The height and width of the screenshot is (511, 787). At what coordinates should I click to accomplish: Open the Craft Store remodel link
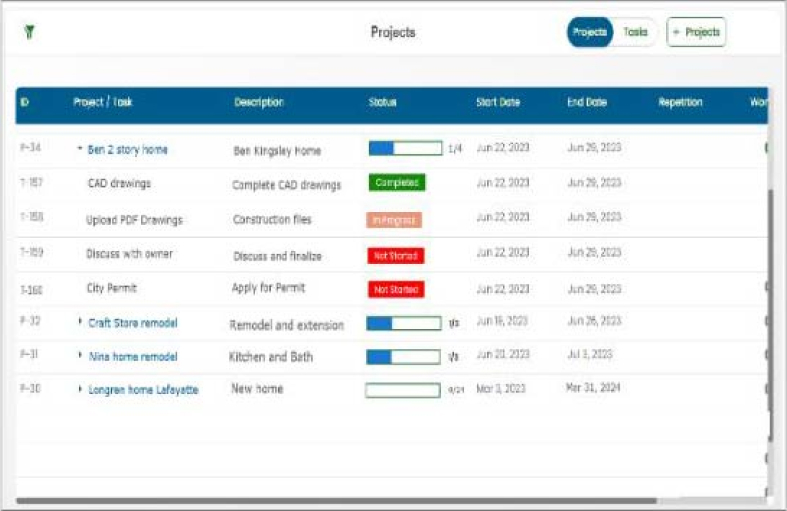[132, 323]
